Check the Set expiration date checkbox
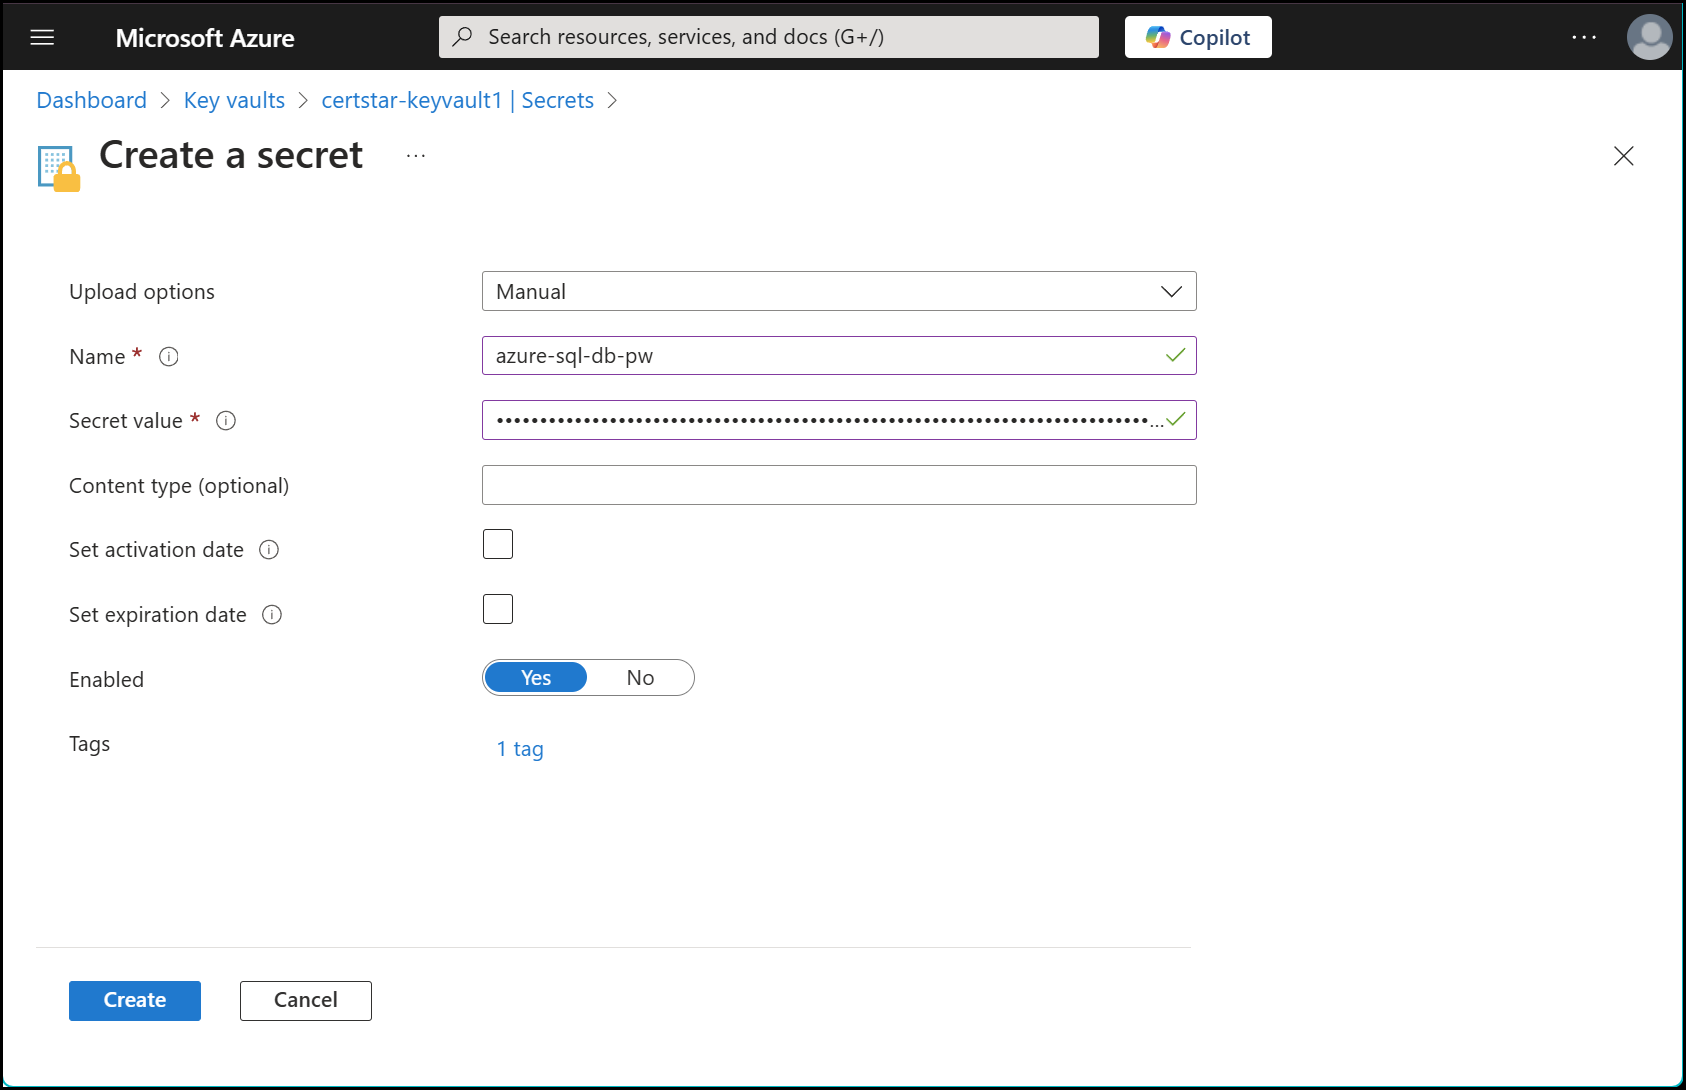Viewport: 1686px width, 1090px height. [497, 608]
